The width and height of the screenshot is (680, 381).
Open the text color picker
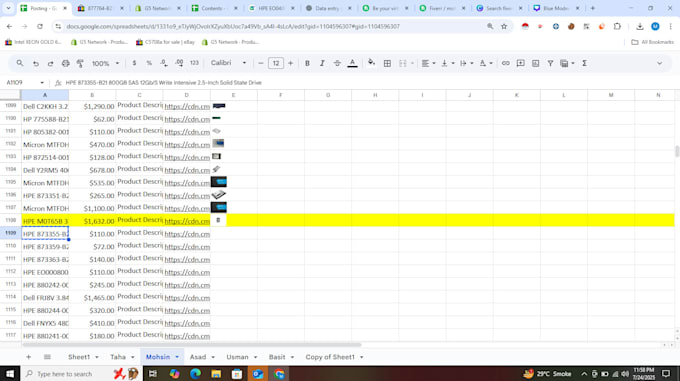point(353,63)
